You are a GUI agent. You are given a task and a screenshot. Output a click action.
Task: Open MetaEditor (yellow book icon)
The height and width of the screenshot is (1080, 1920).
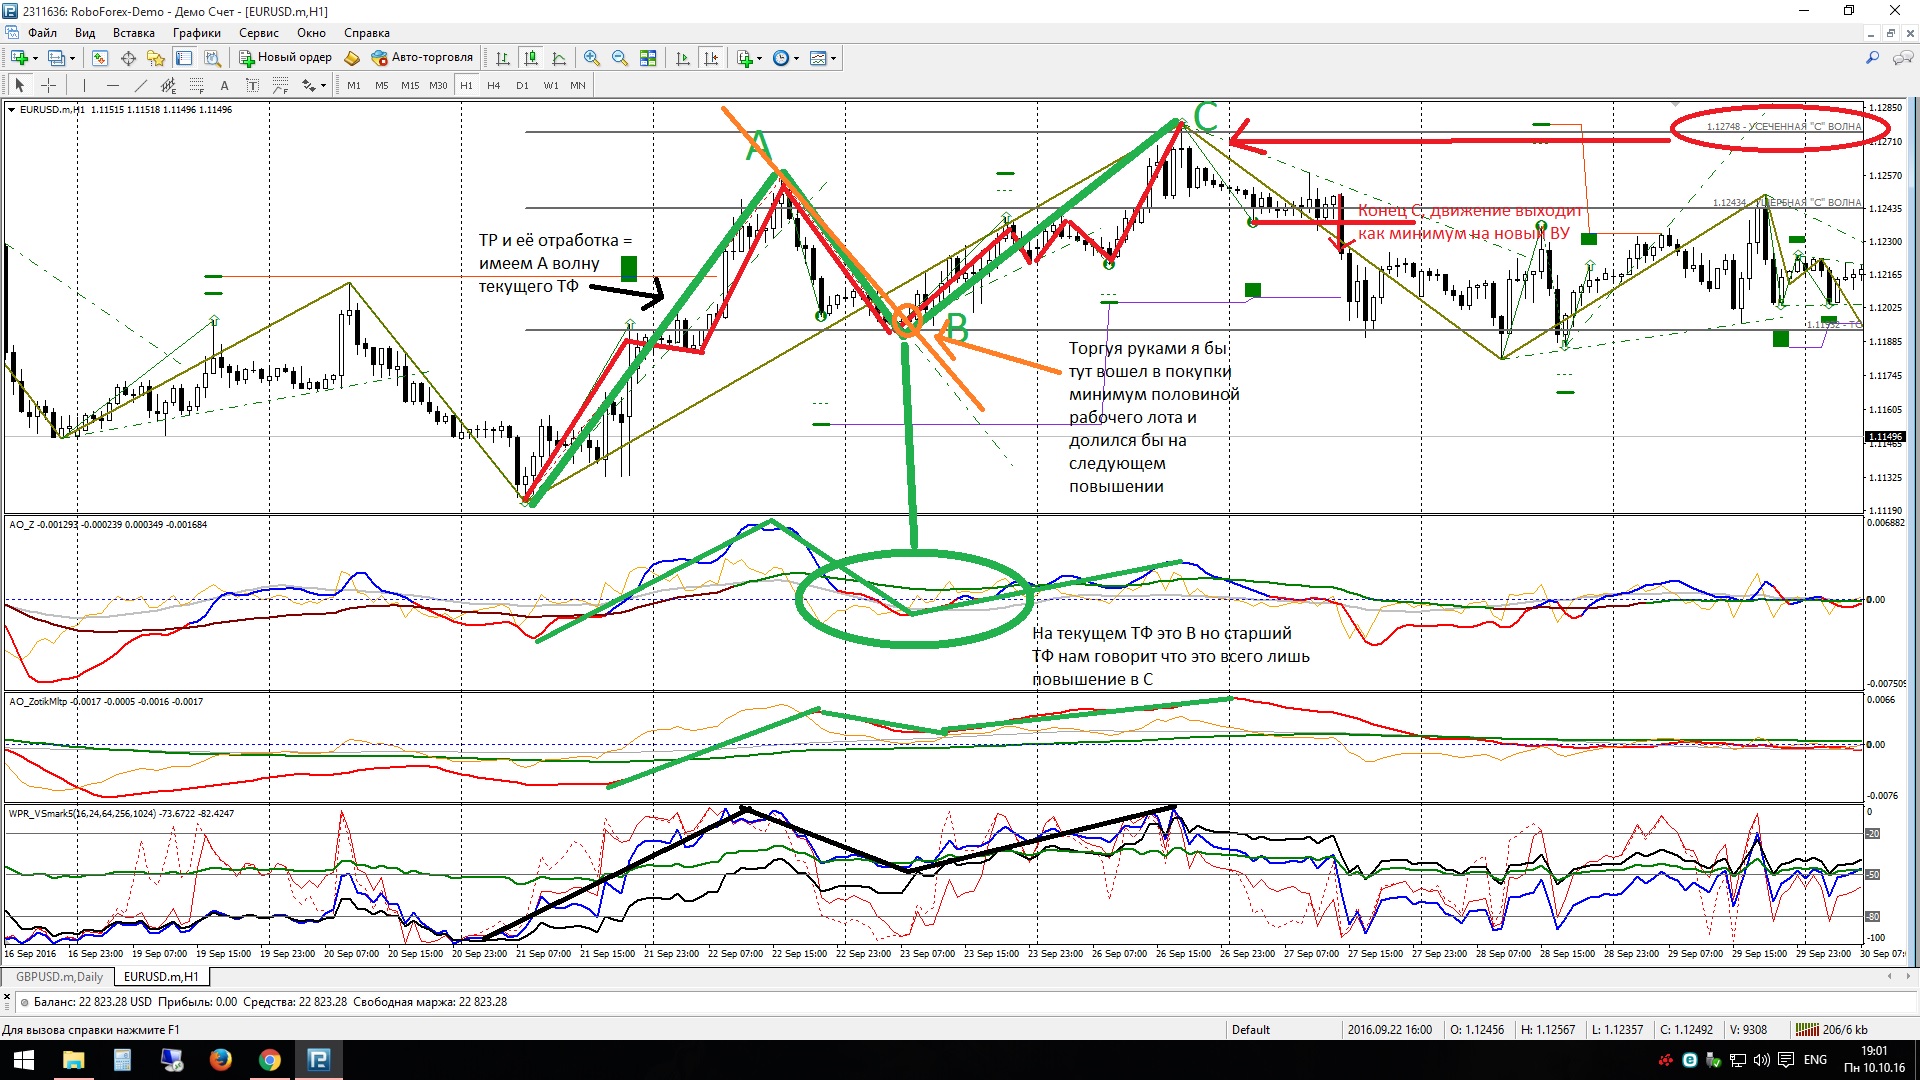tap(352, 58)
